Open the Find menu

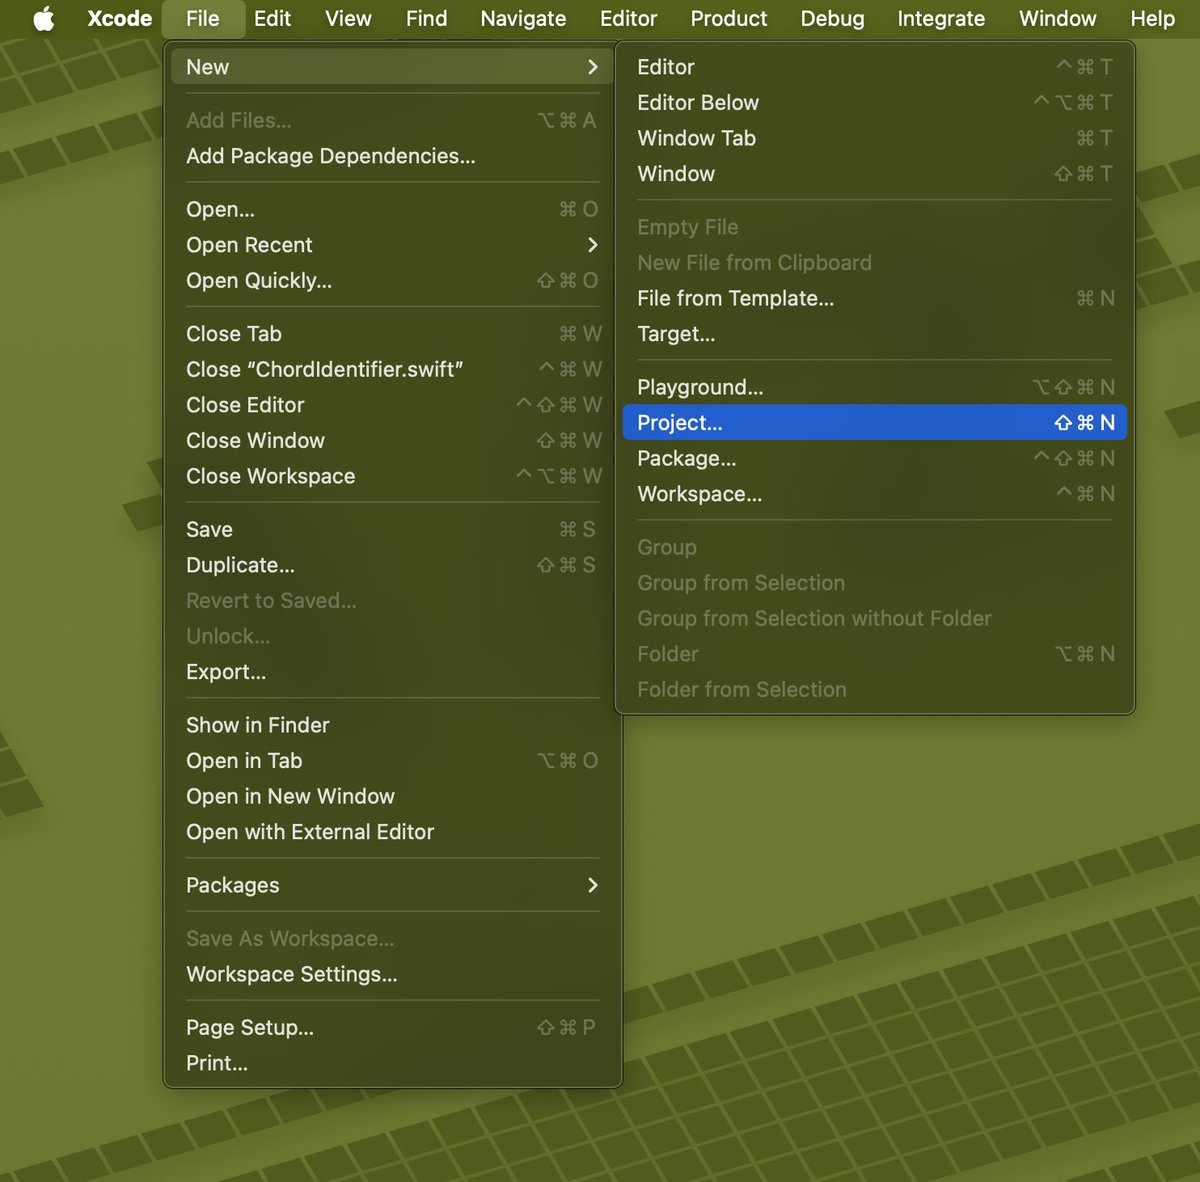[x=427, y=19]
